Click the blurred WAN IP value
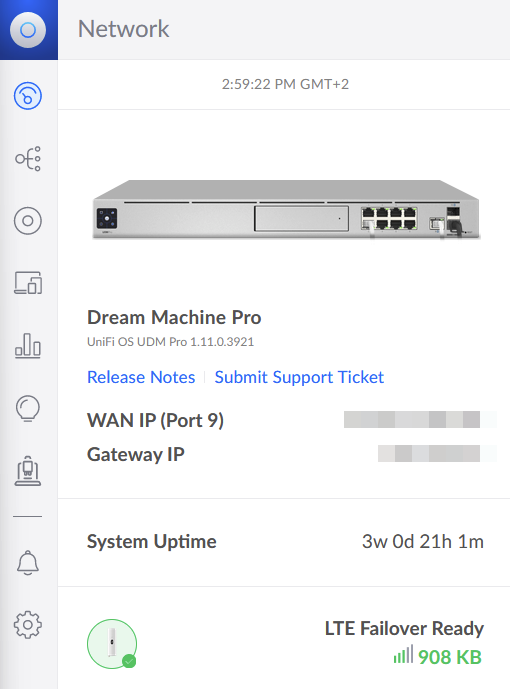Image resolution: width=510 pixels, height=689 pixels. [420, 420]
